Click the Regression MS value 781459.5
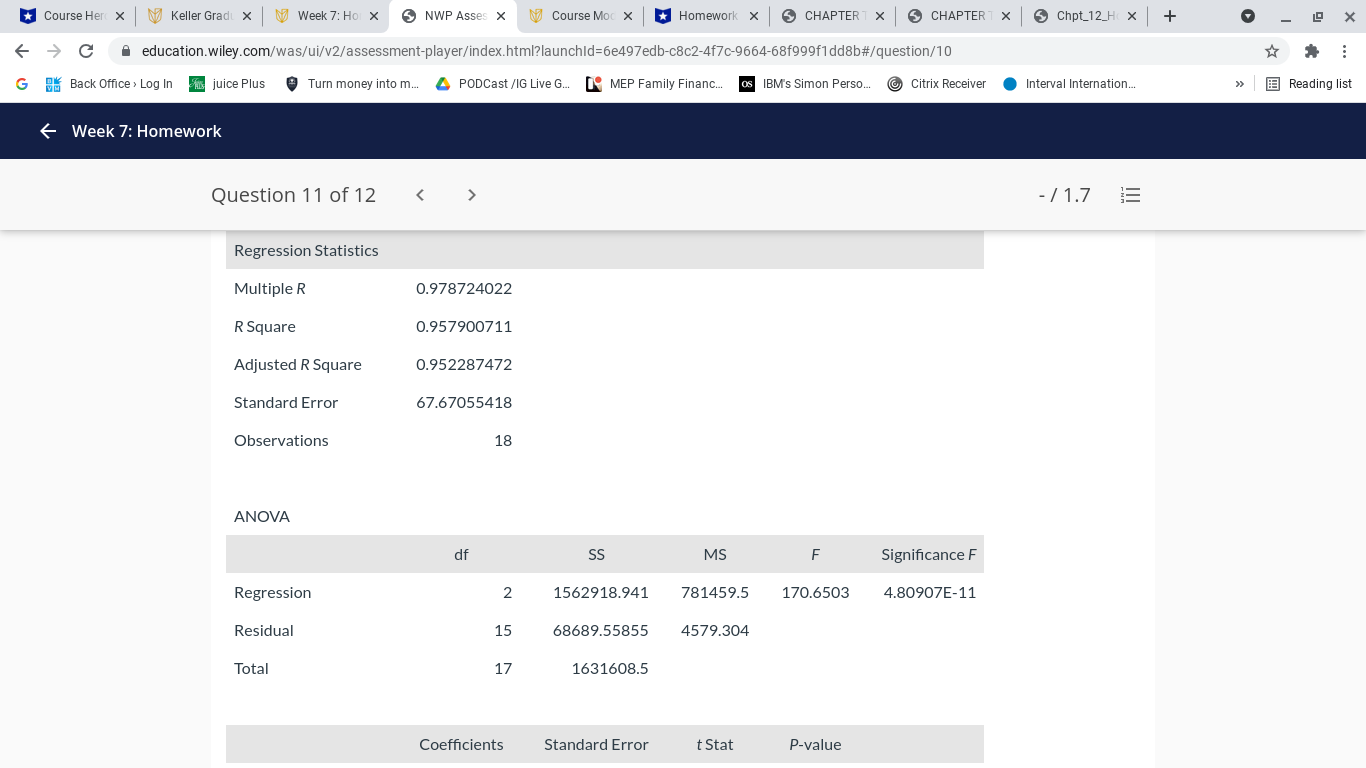This screenshot has height=768, width=1366. click(715, 592)
